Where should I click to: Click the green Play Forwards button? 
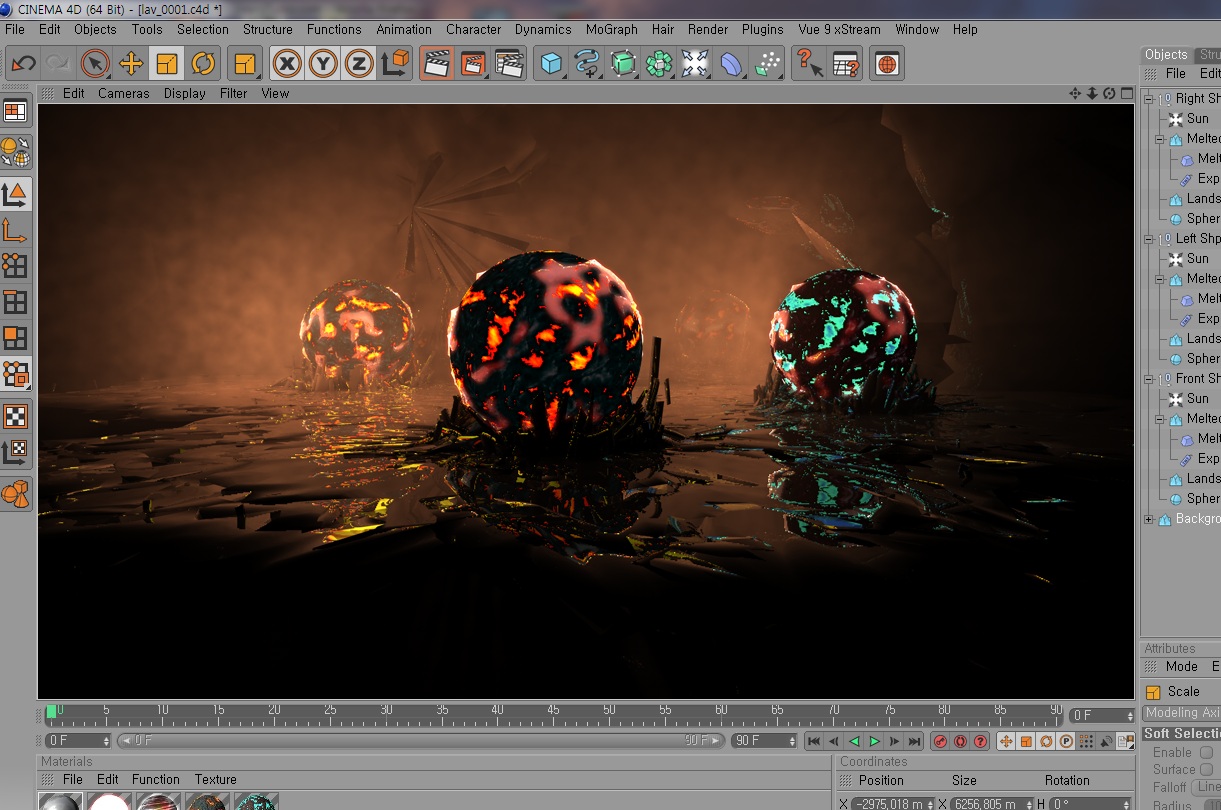click(874, 741)
